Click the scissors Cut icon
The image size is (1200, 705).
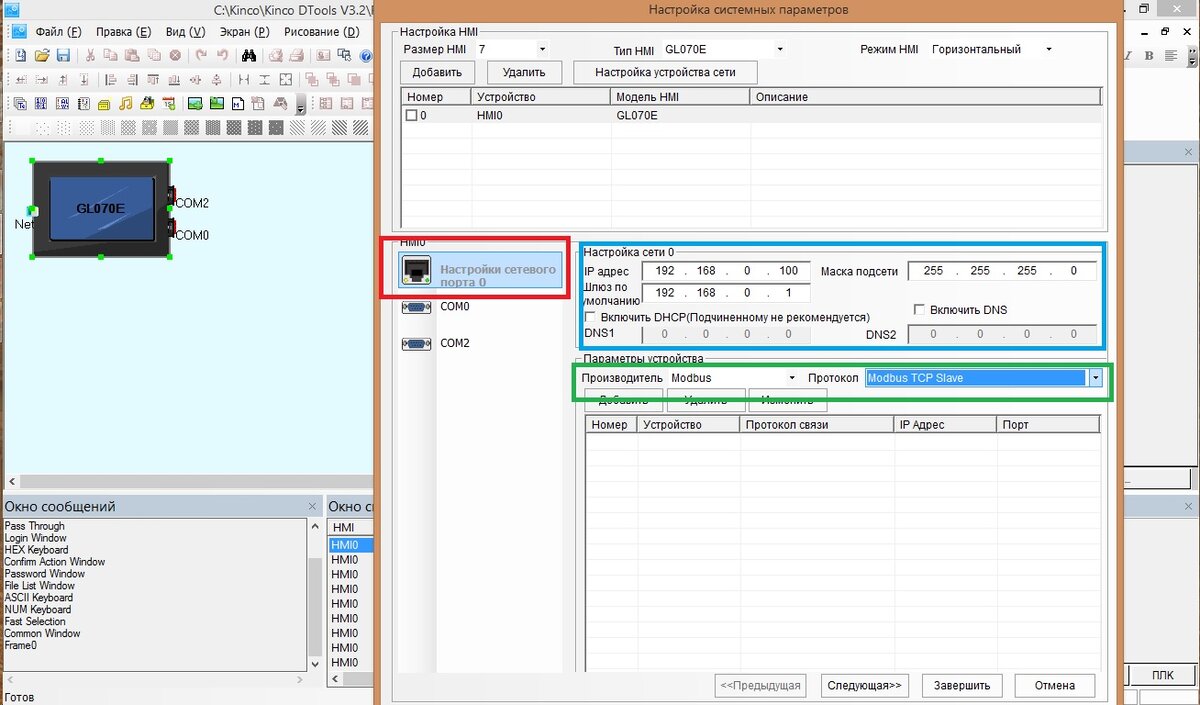coord(90,55)
